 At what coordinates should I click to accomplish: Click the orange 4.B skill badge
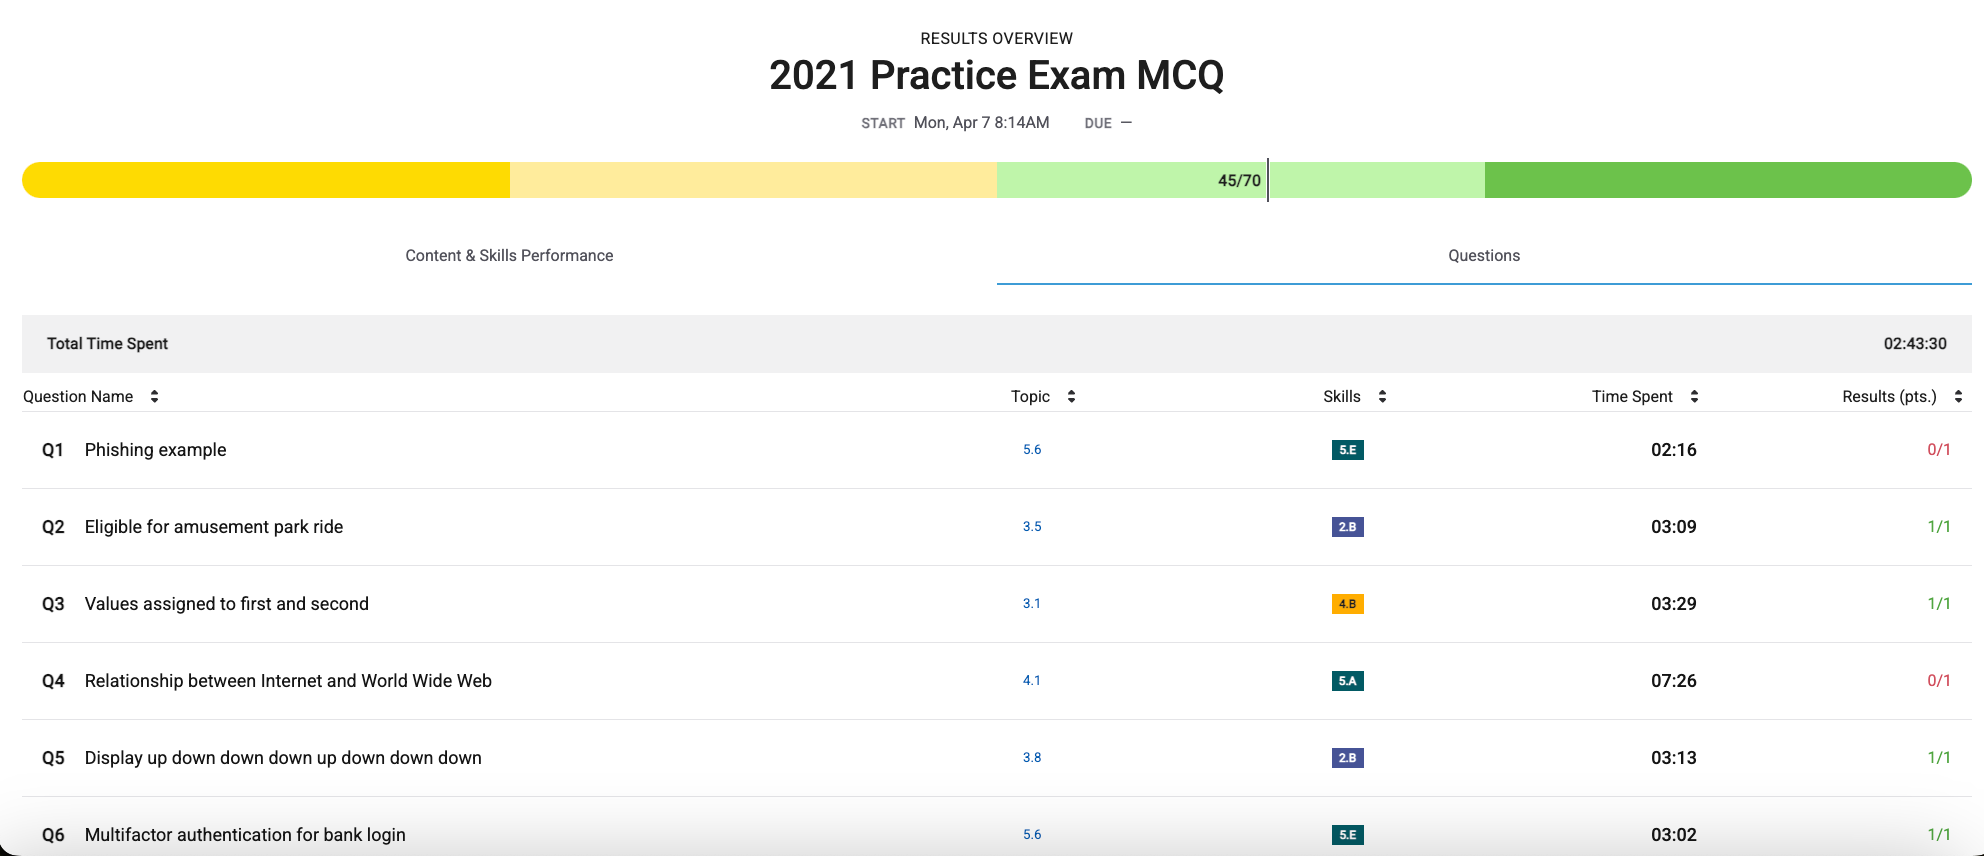coord(1348,604)
